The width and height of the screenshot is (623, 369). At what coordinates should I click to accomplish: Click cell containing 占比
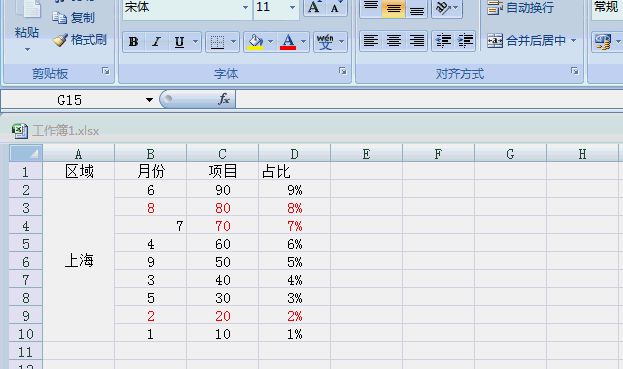tap(294, 172)
